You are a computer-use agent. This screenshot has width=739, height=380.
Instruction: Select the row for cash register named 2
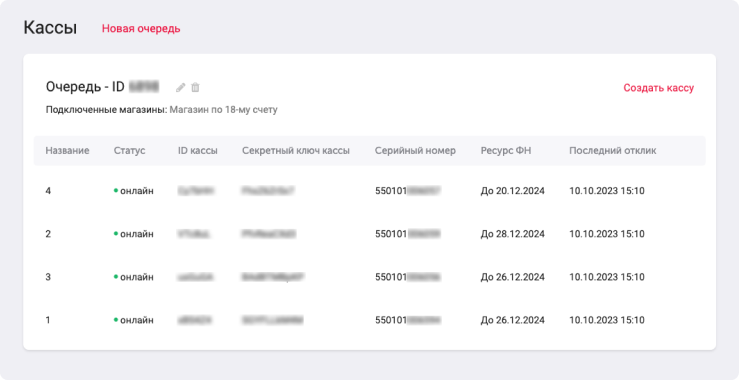(370, 234)
